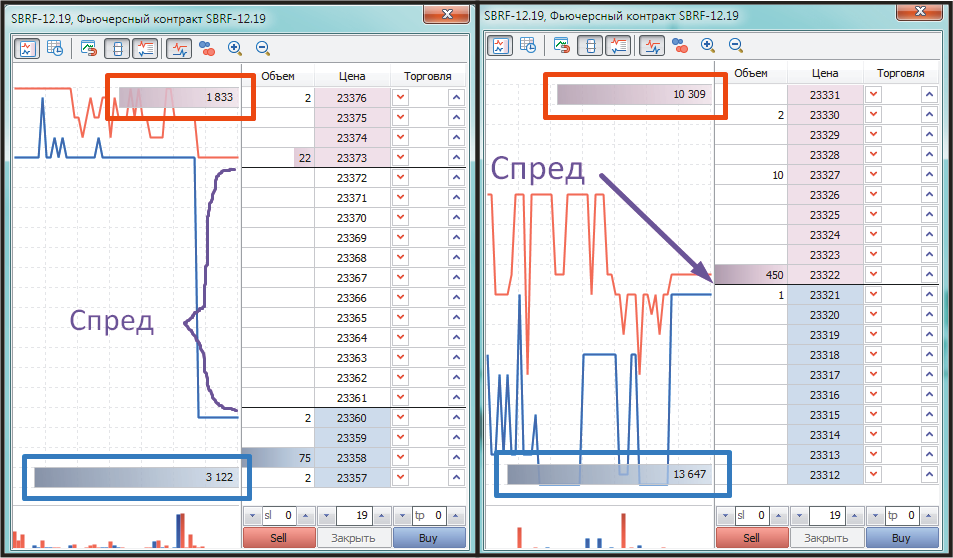Click blue buy arrow at price 23360
The image size is (953, 558).
456,418
